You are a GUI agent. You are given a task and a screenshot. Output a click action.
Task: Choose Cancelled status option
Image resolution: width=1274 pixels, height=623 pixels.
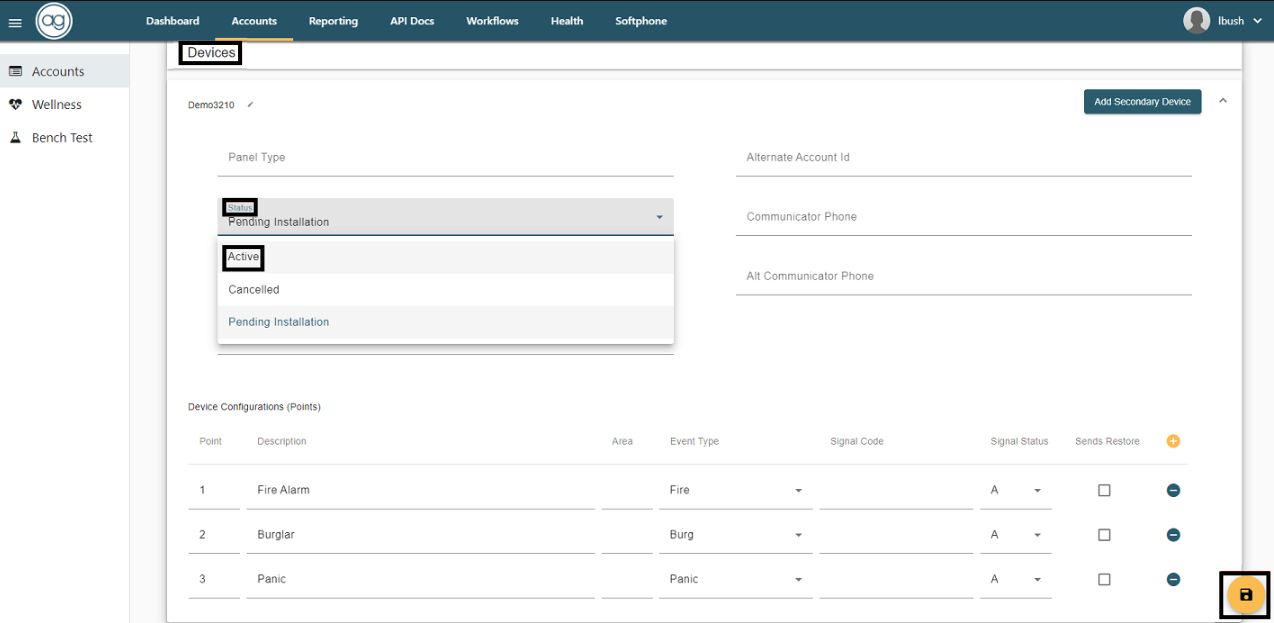point(254,290)
